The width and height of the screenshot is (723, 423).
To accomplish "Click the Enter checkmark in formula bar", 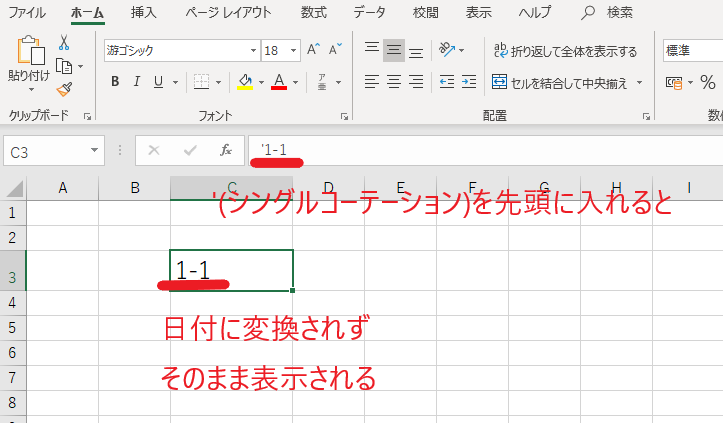I will point(190,150).
